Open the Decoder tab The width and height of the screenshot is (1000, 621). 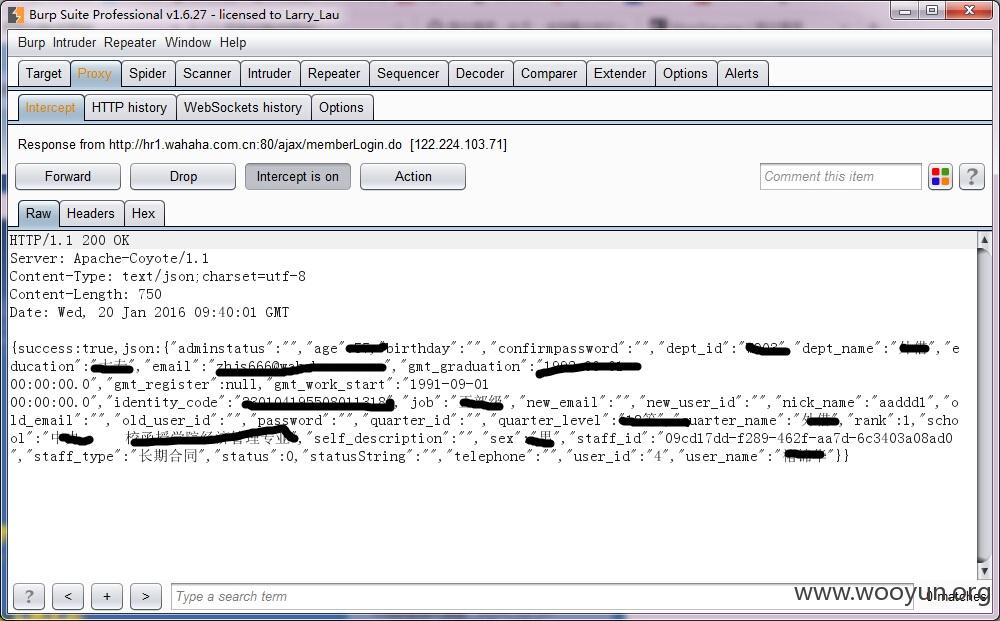480,73
